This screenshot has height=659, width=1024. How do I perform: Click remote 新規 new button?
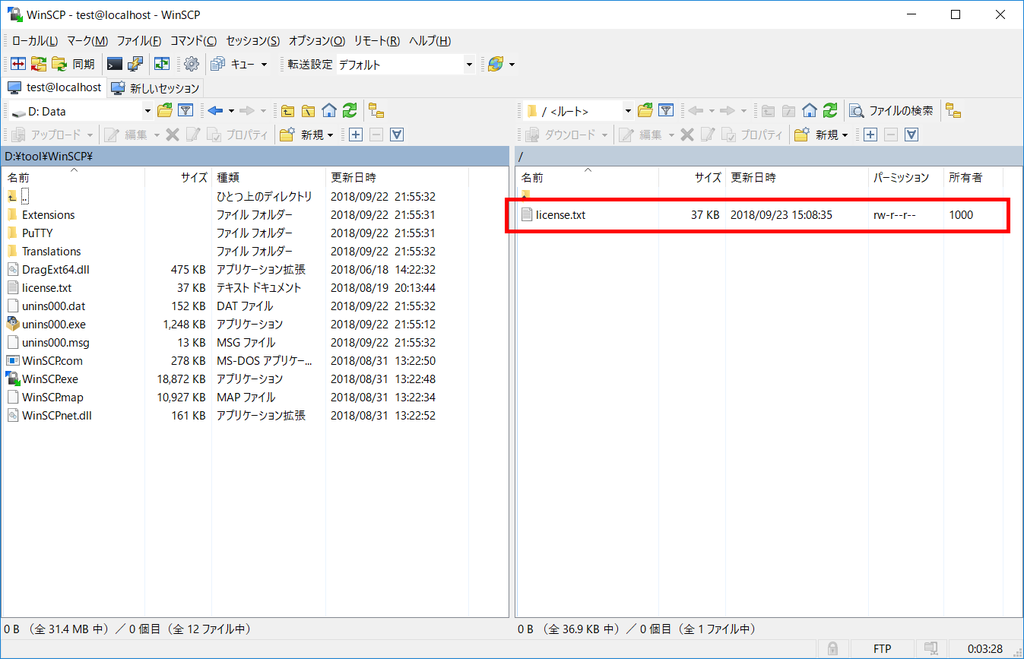click(821, 135)
